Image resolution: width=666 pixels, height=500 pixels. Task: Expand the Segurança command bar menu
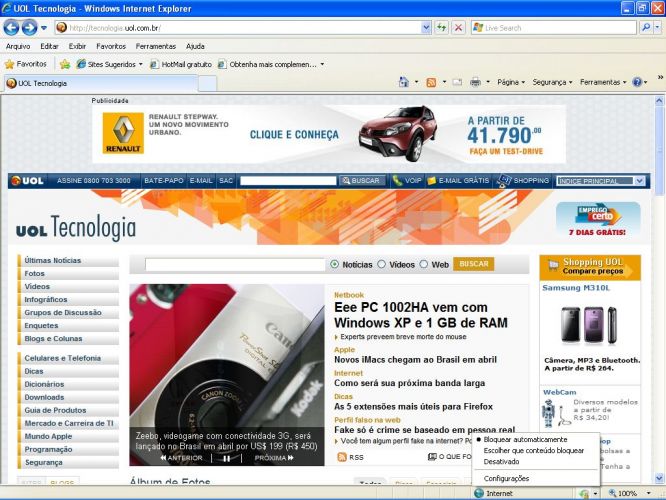[552, 82]
